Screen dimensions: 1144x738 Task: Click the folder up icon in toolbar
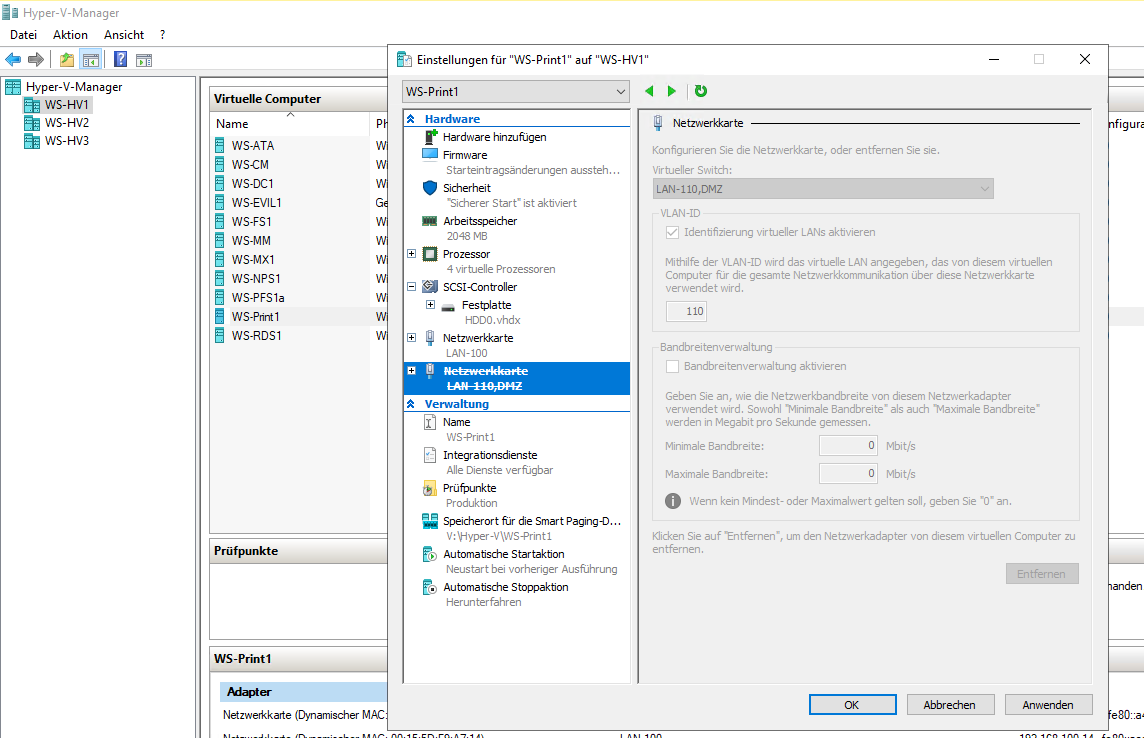coord(67,60)
